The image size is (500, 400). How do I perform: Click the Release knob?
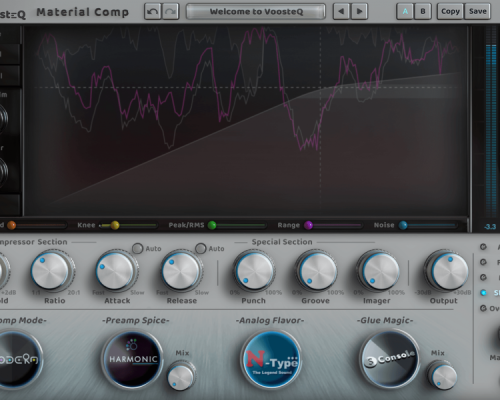[181, 270]
